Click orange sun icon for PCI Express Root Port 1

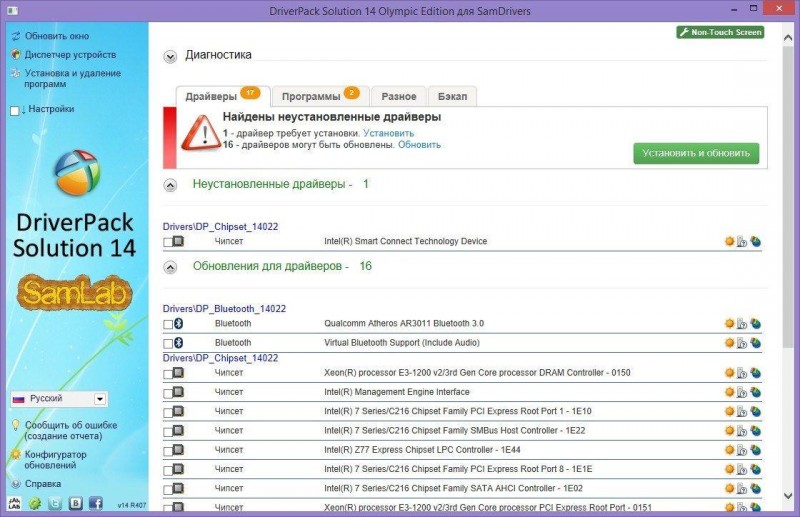730,411
